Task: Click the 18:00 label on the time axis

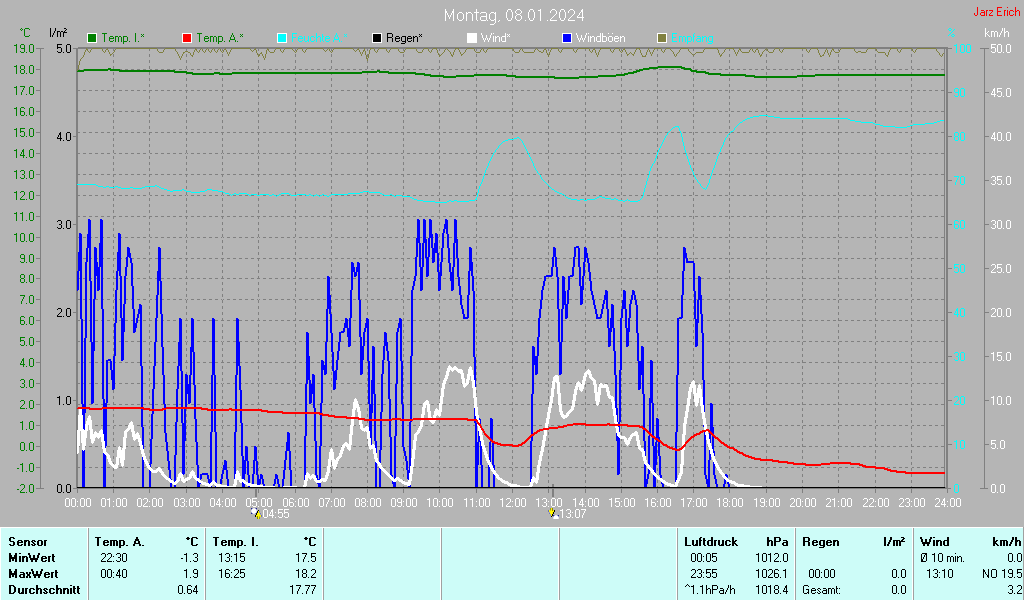Action: point(731,502)
